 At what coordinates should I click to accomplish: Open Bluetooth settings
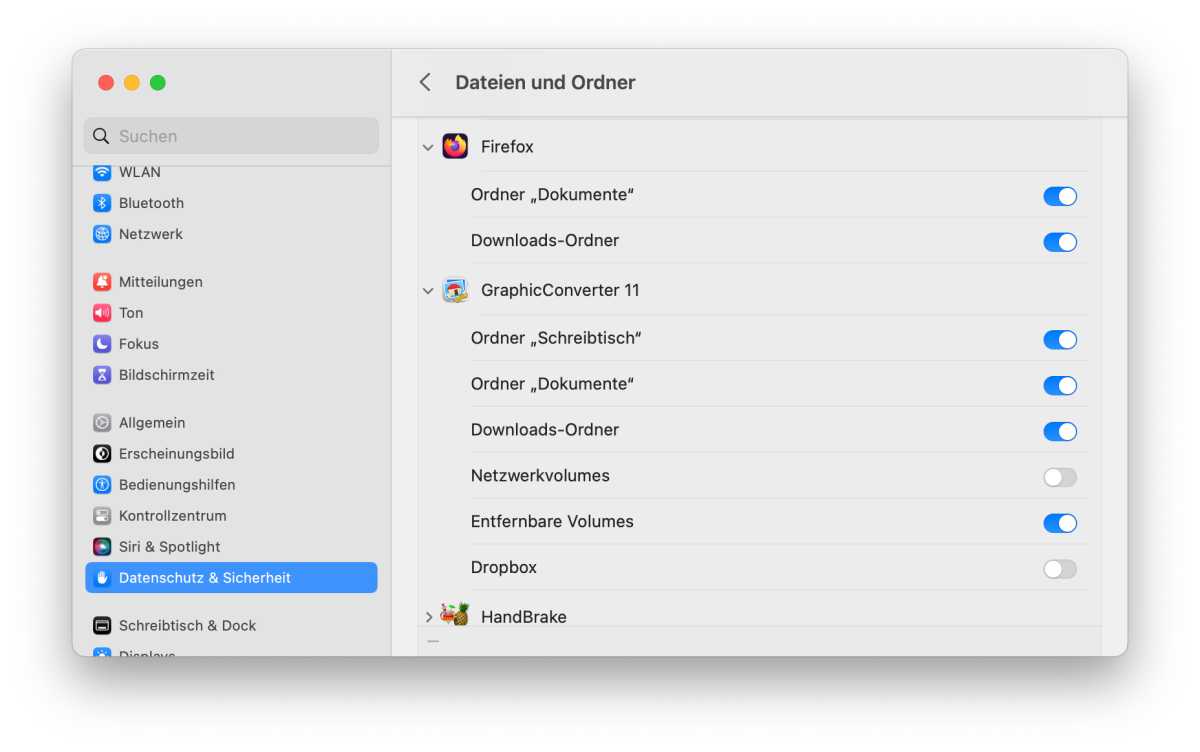pyautogui.click(x=231, y=203)
